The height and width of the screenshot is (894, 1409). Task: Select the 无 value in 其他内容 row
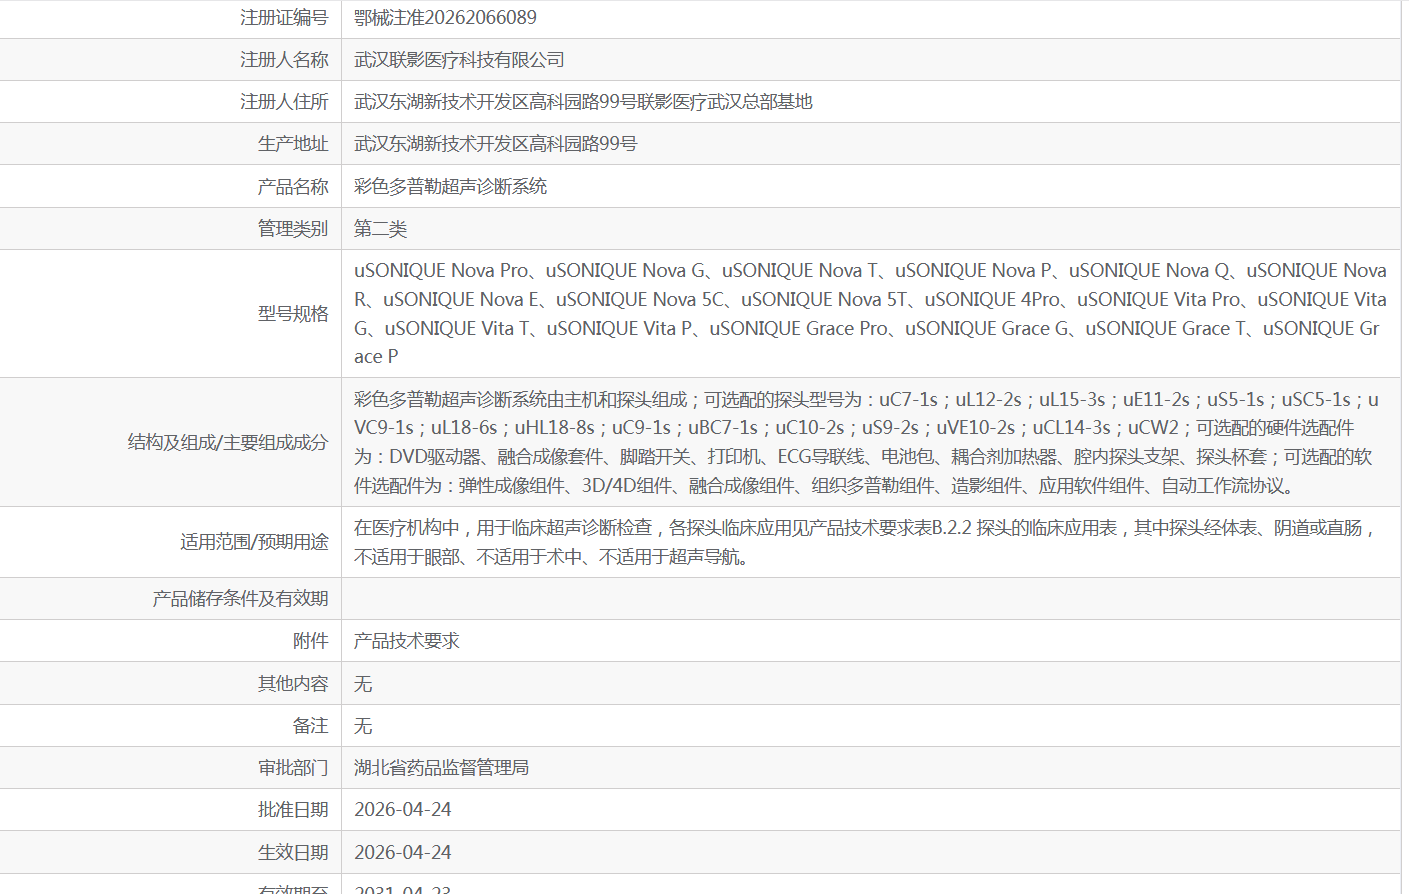[363, 684]
